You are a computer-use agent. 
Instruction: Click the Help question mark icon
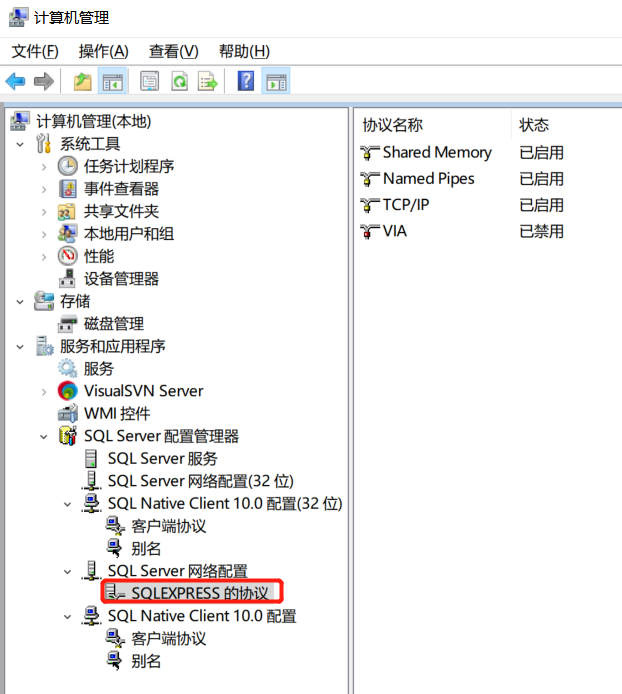(246, 81)
